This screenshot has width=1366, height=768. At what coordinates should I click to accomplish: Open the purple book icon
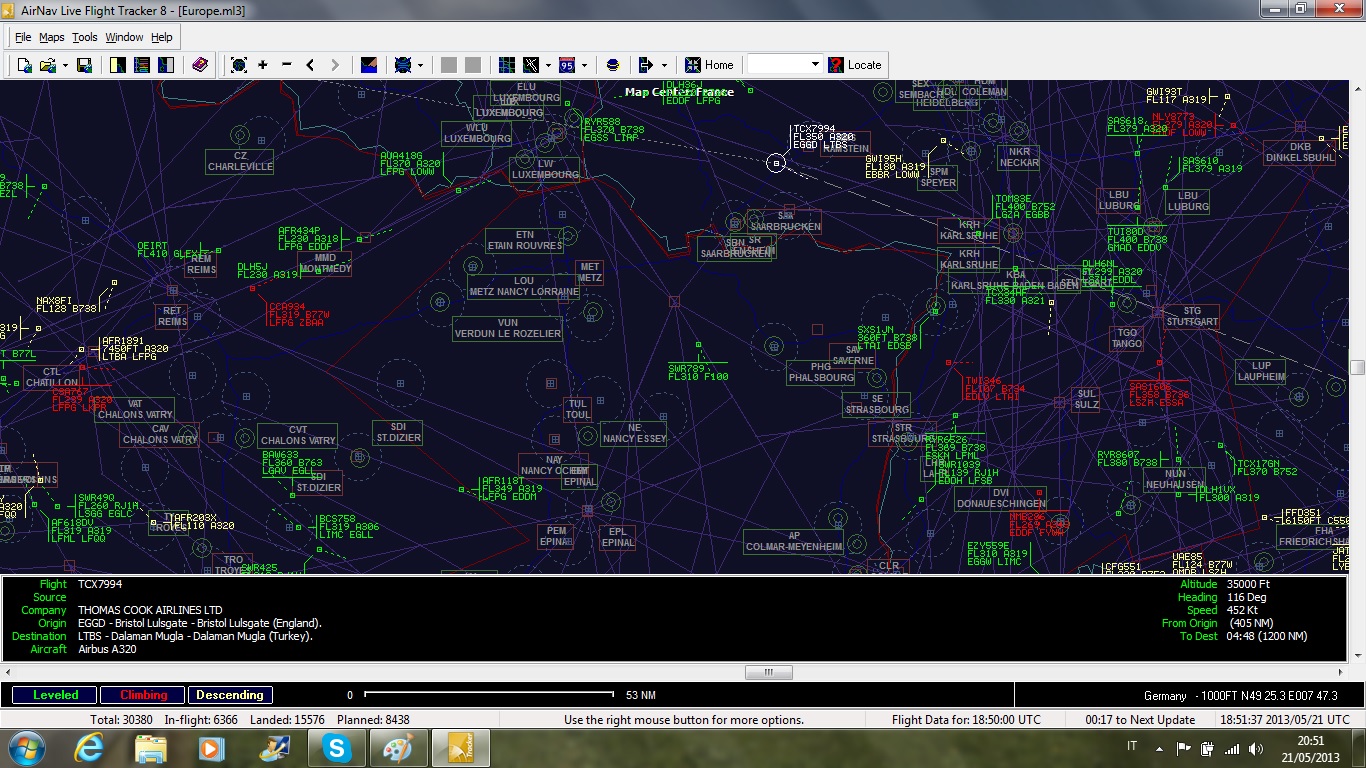point(199,65)
